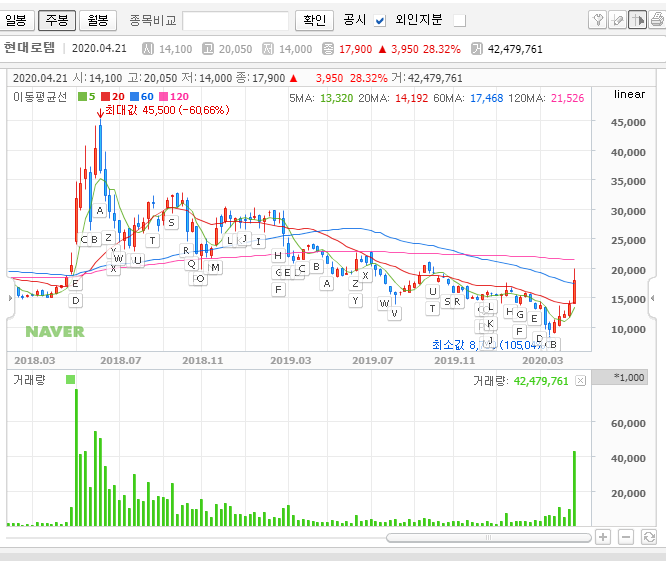Open disclosure marker I on the chart
Viewport: 666px width, 561px height.
tap(258, 241)
